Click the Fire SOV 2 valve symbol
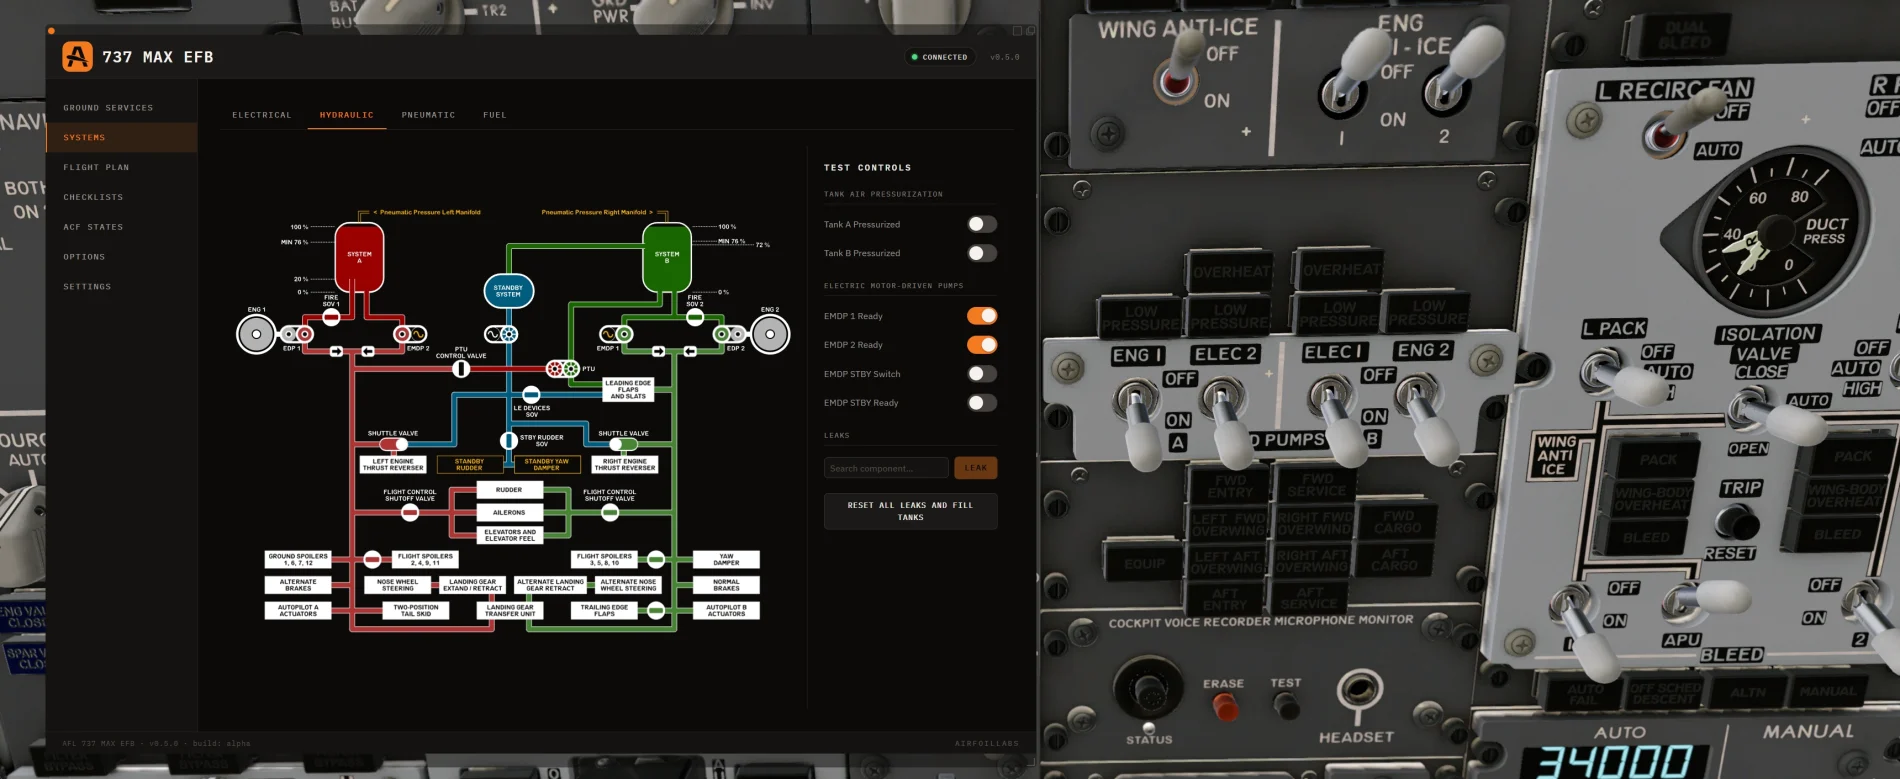Screen dimensions: 1900x779 (695, 316)
